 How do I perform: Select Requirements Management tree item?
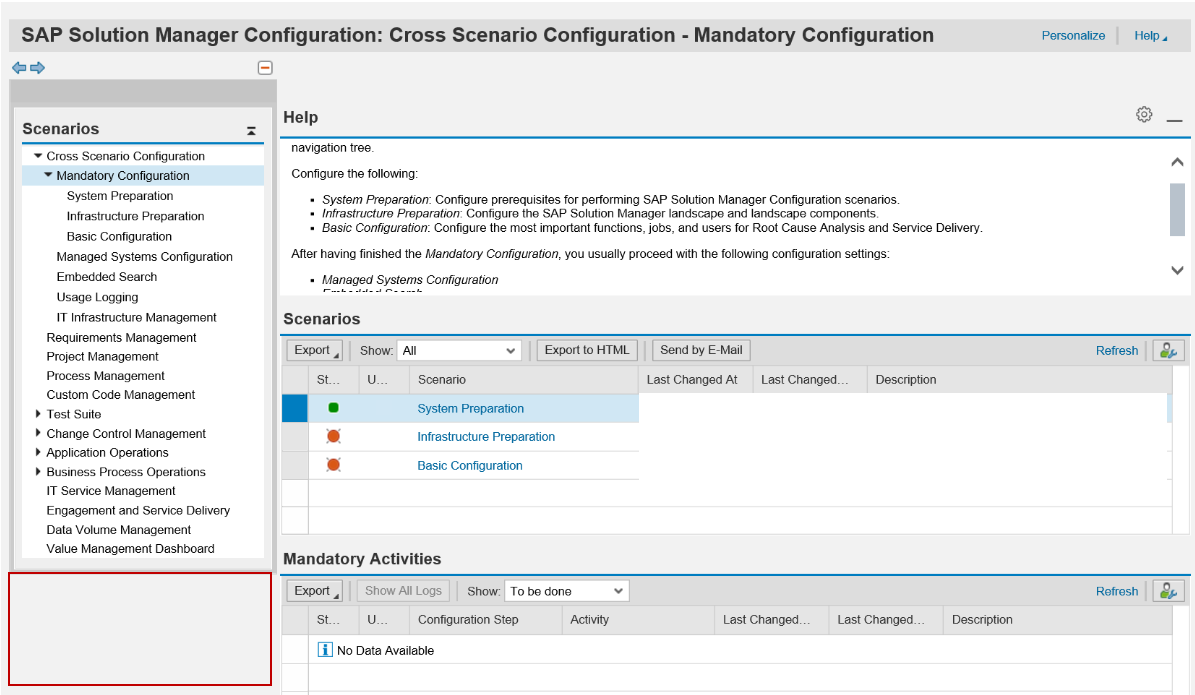tap(121, 338)
